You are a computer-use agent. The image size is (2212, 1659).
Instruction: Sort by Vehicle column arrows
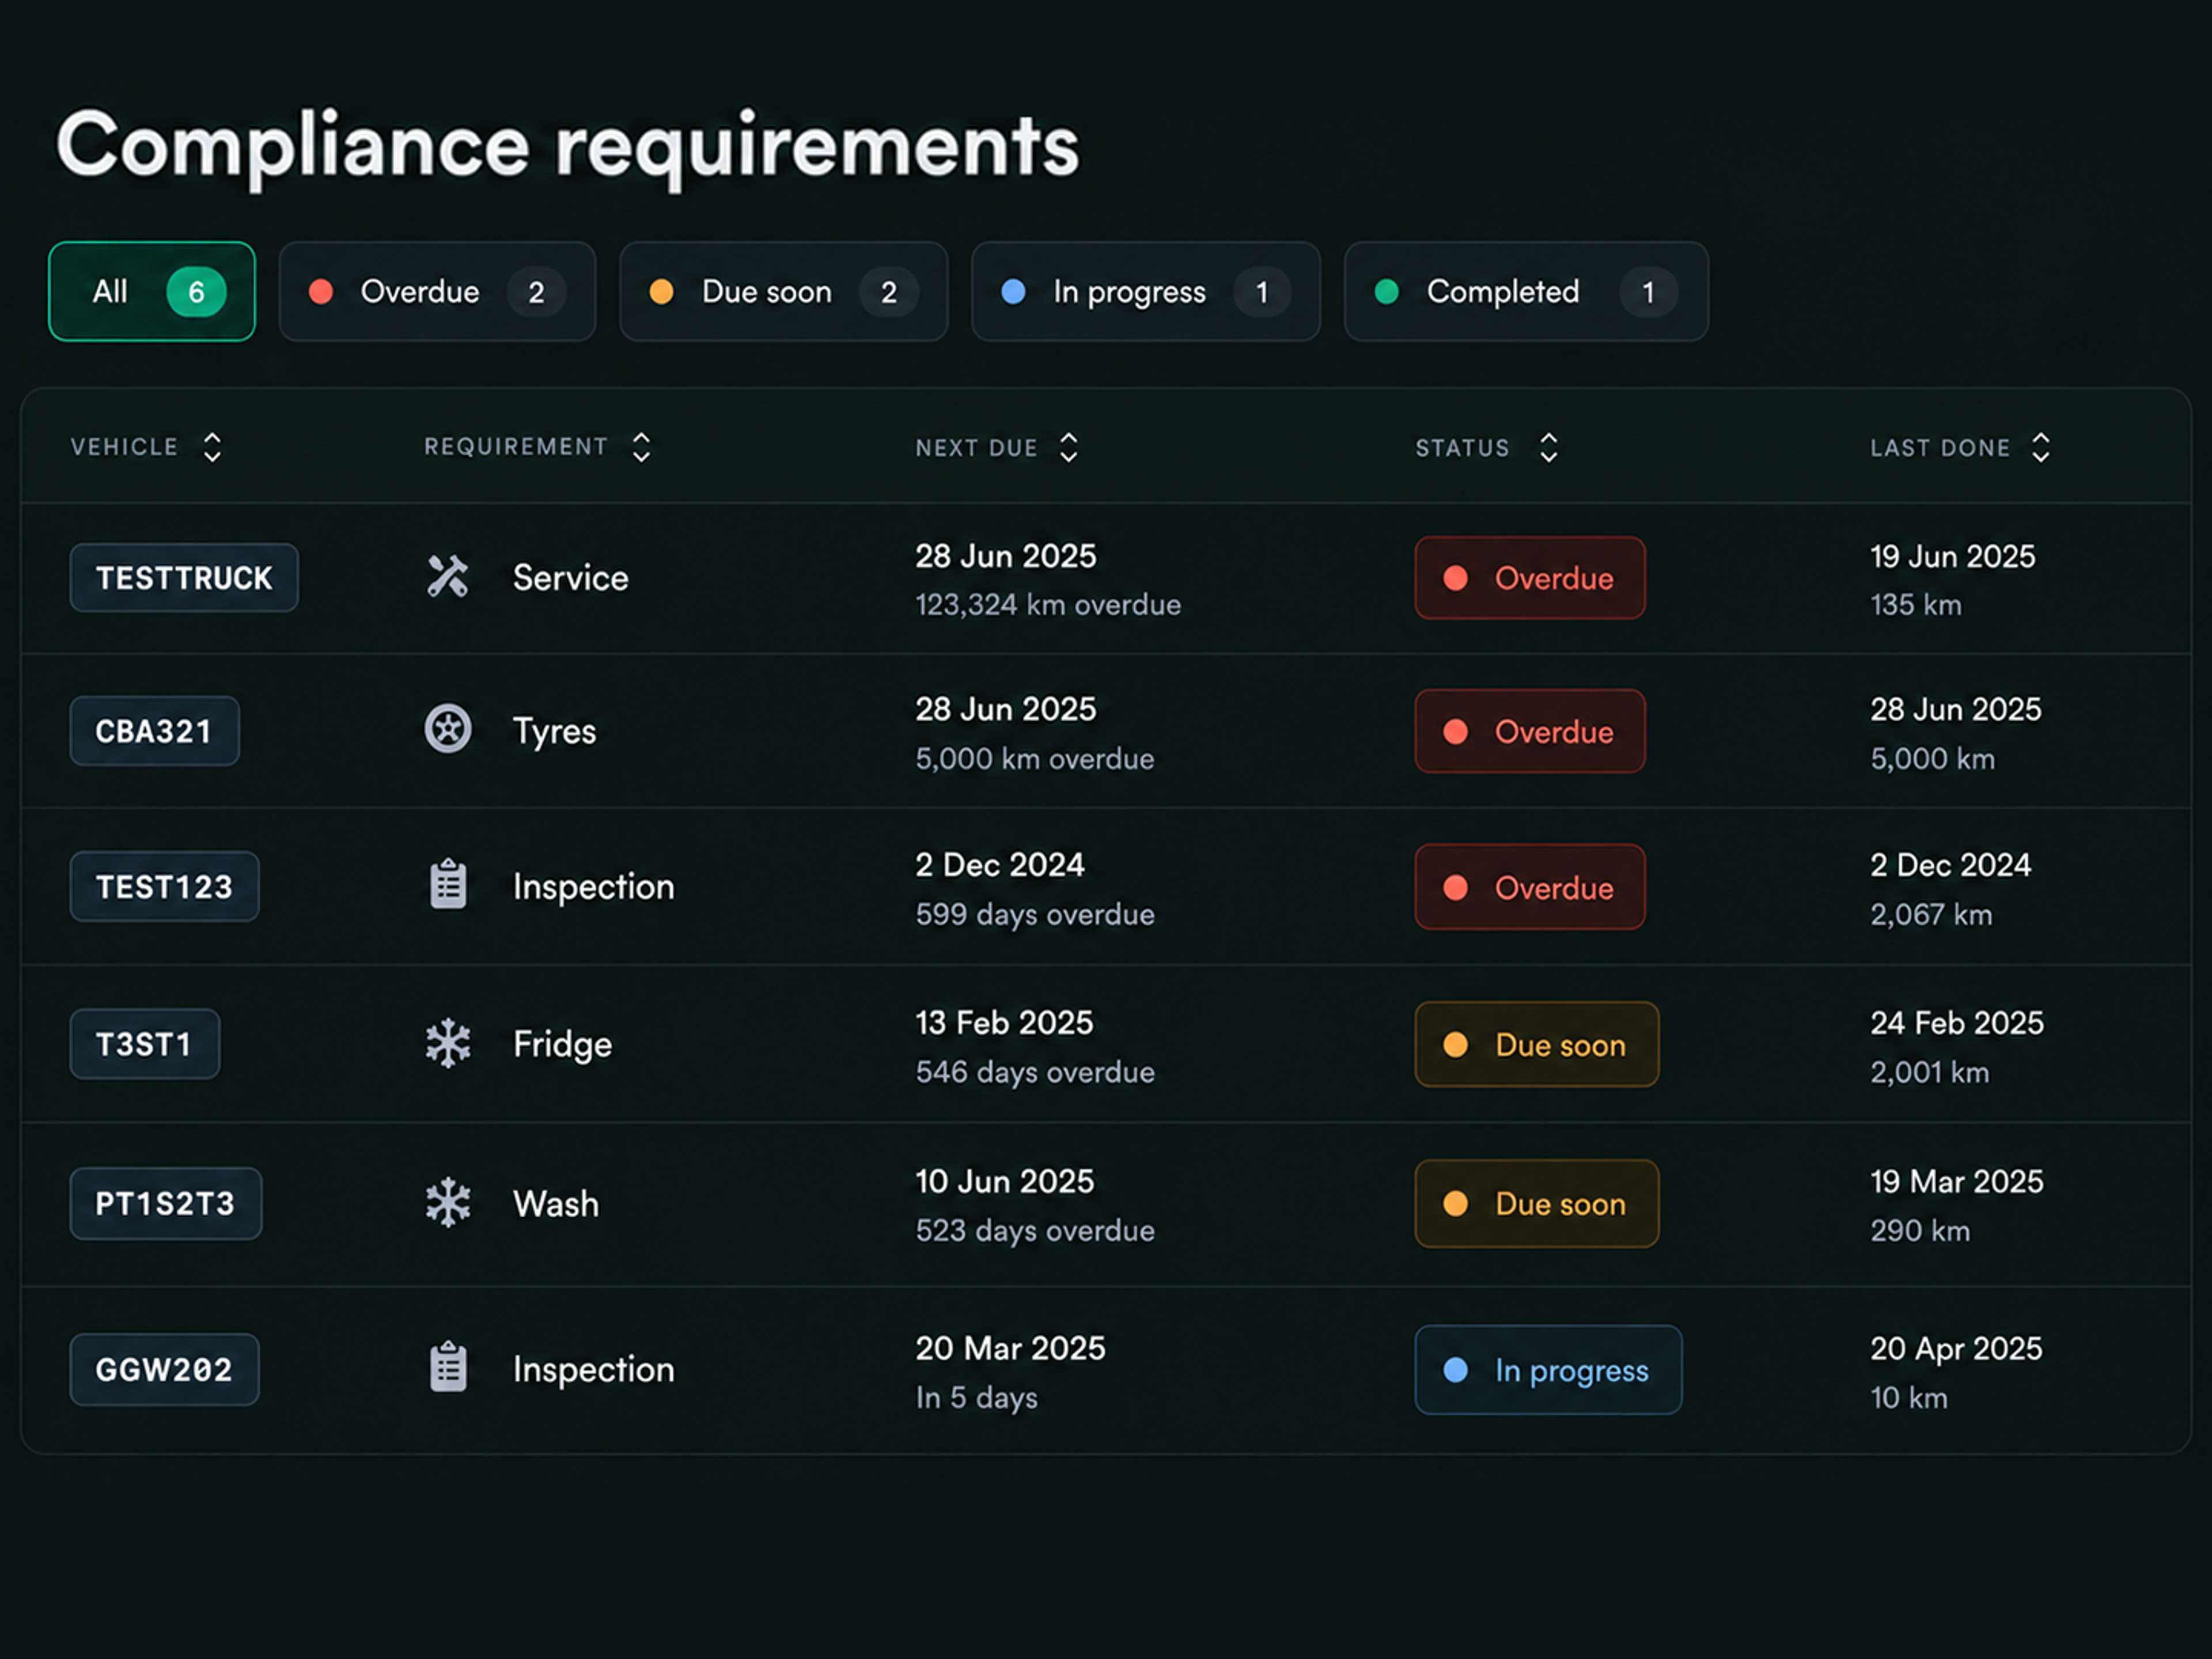pyautogui.click(x=212, y=447)
